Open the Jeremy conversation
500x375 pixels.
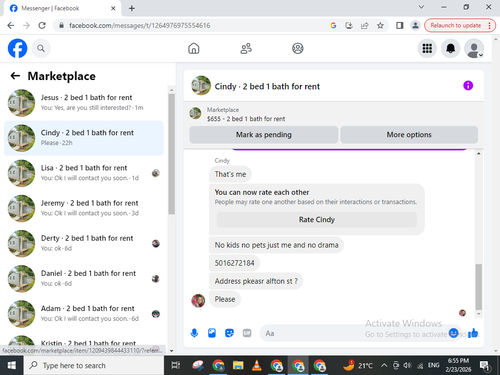[x=84, y=208]
